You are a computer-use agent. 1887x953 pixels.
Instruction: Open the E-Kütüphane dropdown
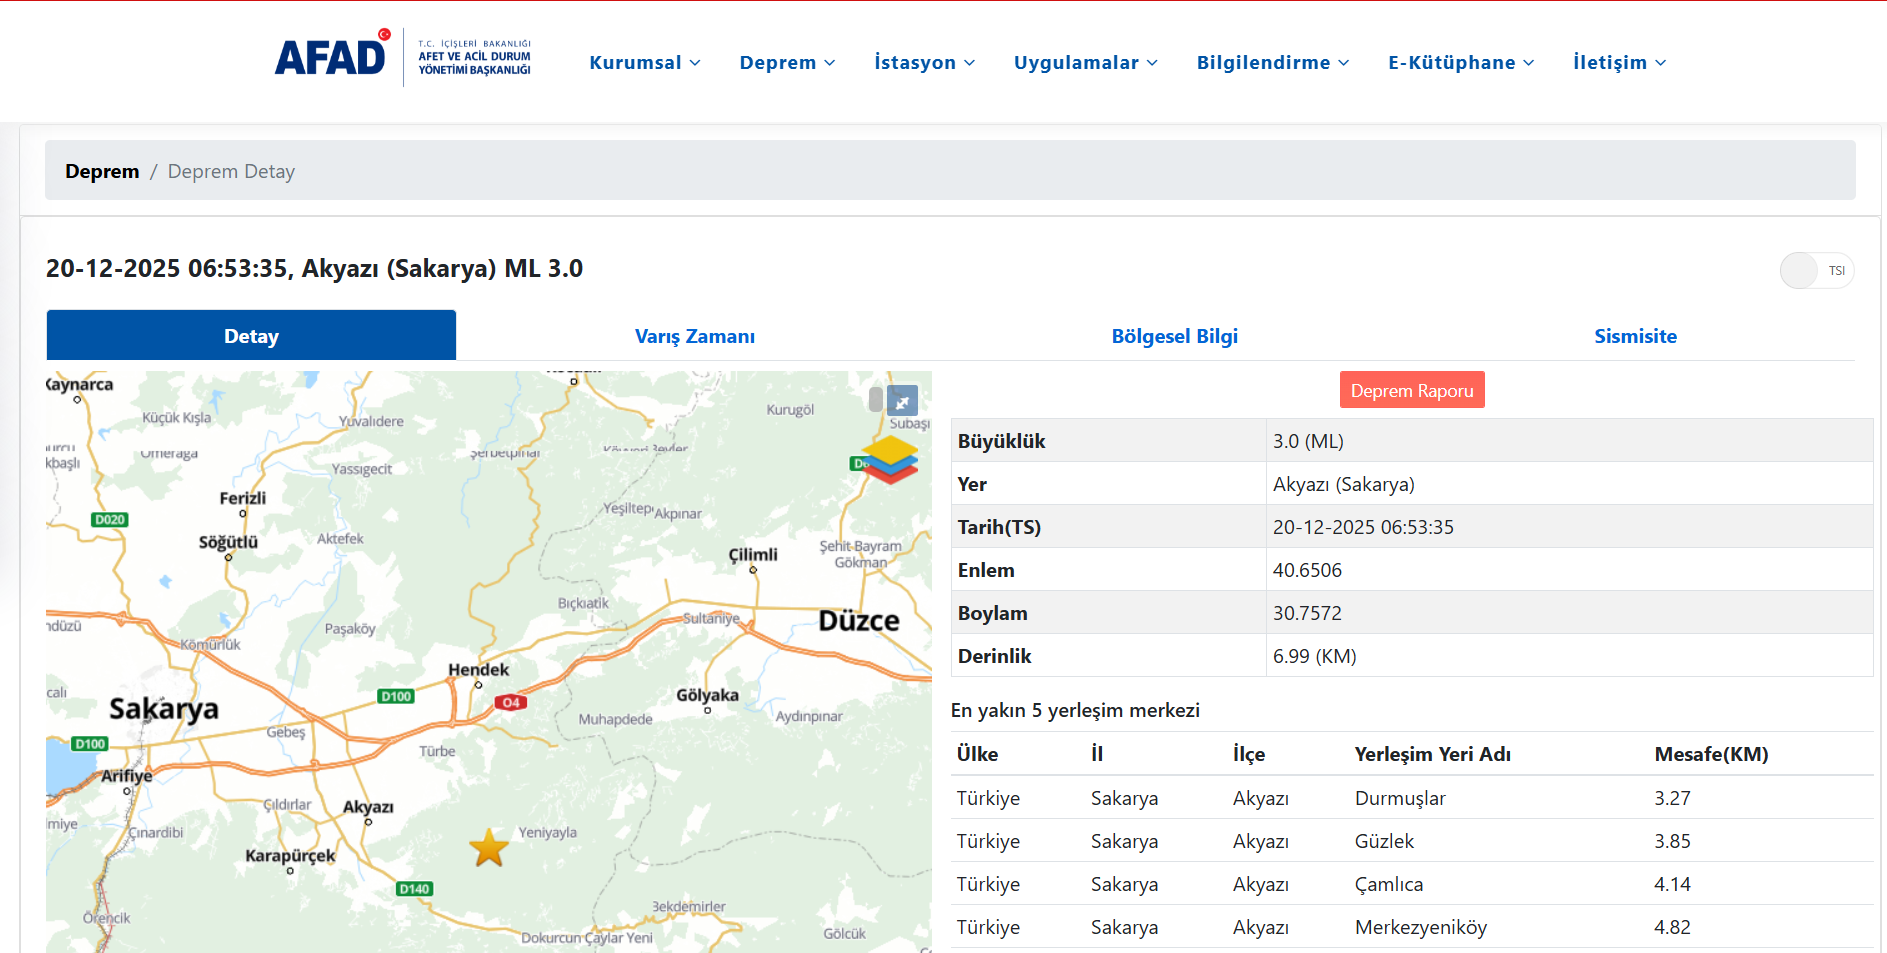point(1460,62)
